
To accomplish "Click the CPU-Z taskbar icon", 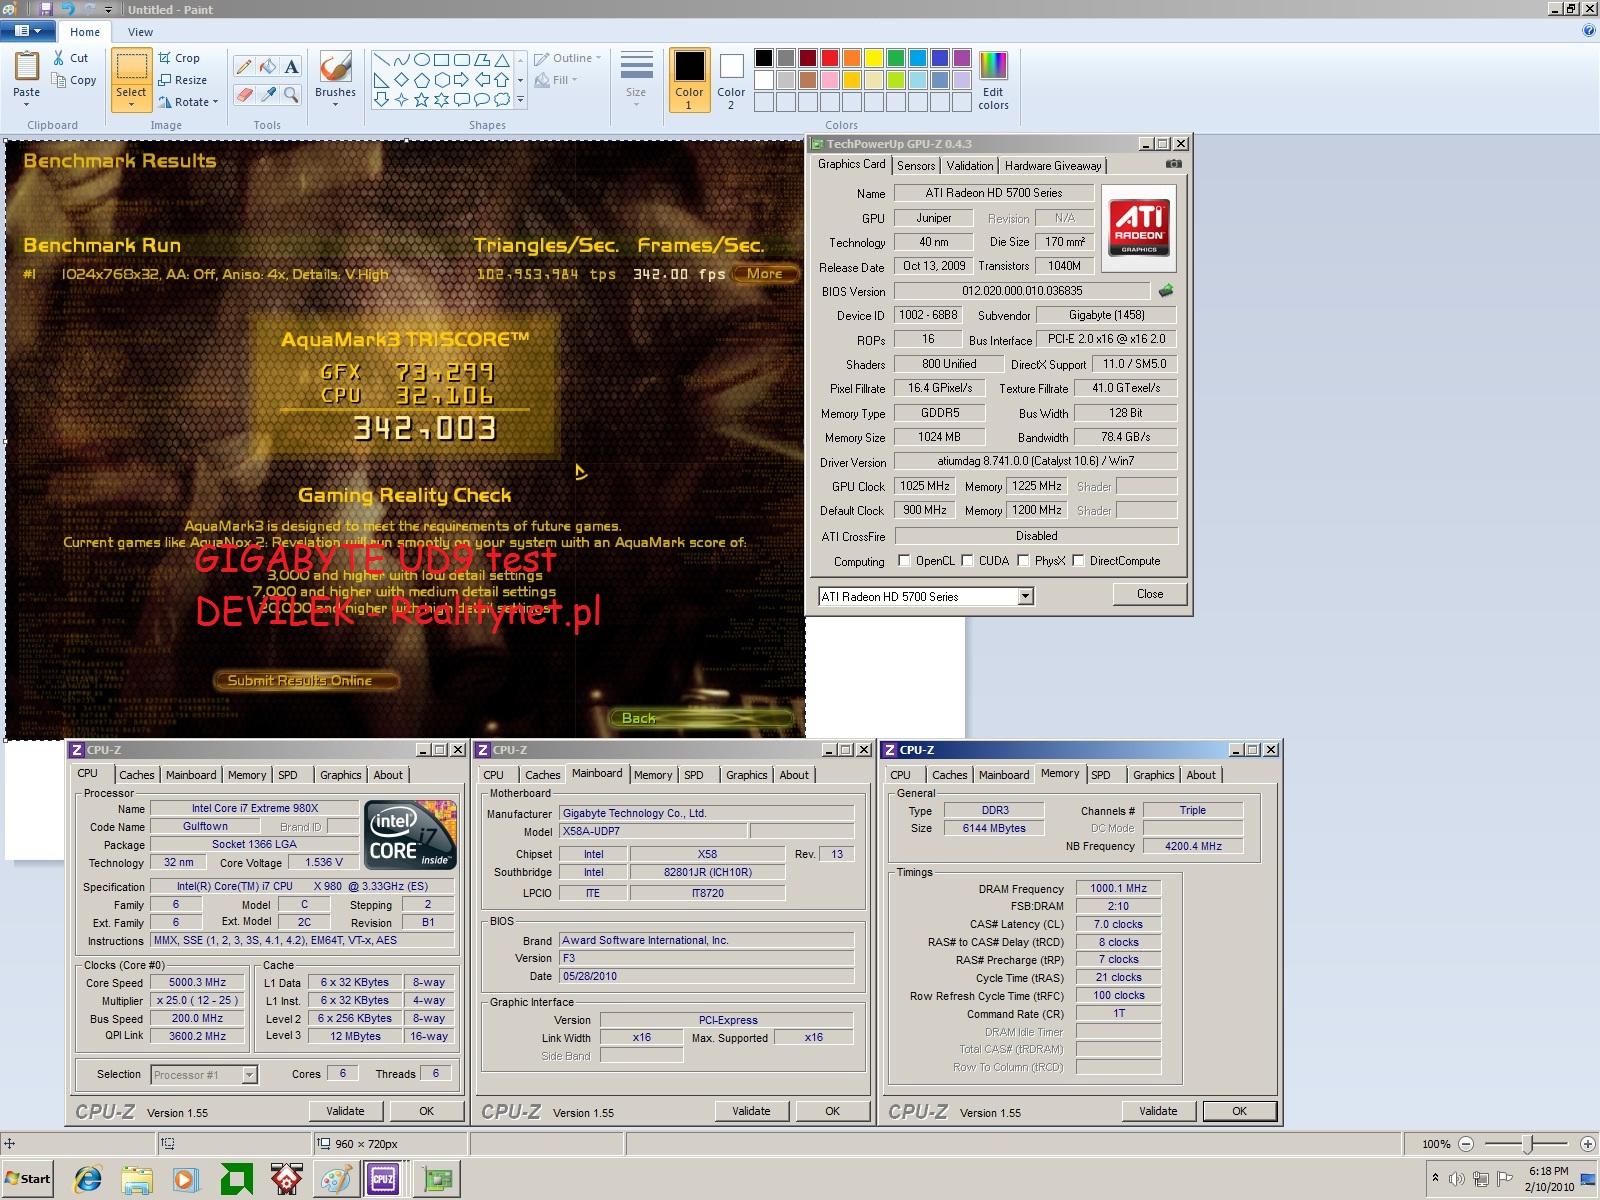I will [383, 1179].
